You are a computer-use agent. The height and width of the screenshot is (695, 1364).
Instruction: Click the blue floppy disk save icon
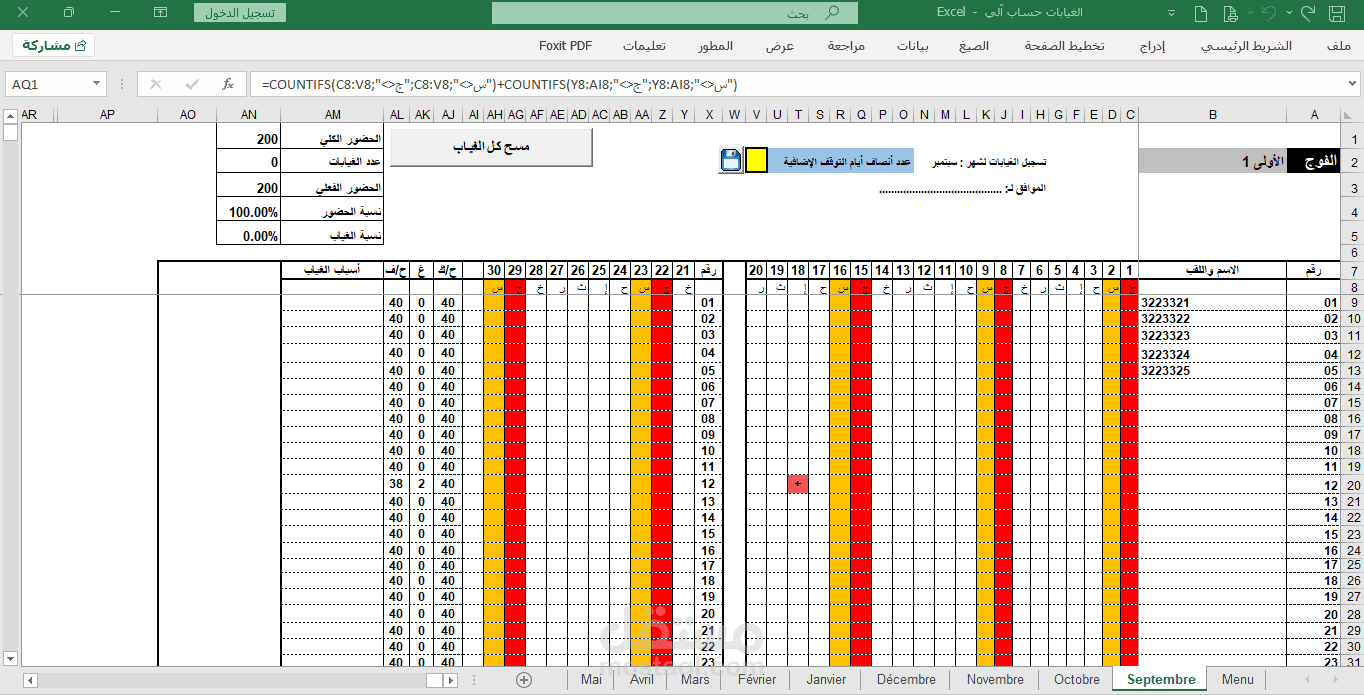point(731,160)
